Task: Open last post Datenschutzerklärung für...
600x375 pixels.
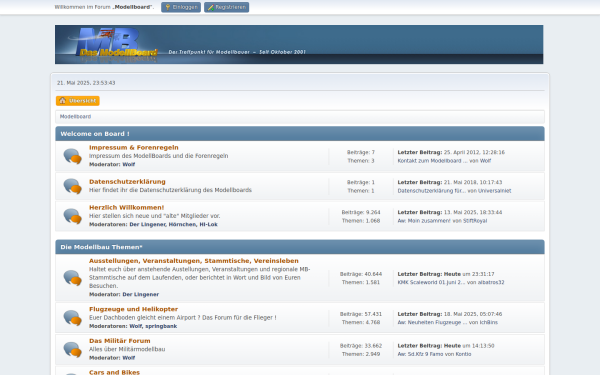Action: click(x=431, y=191)
